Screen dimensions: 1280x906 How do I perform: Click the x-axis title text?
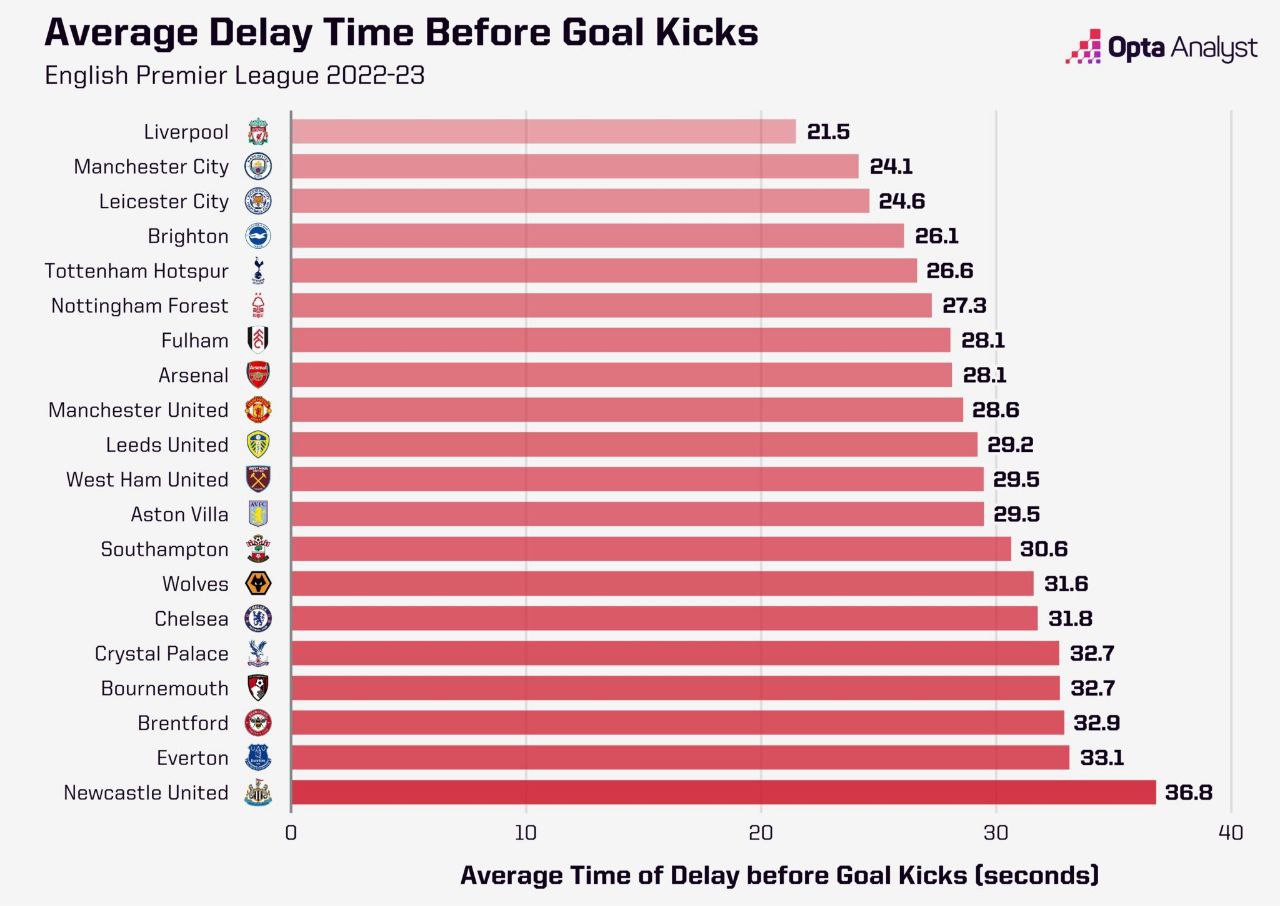click(779, 876)
